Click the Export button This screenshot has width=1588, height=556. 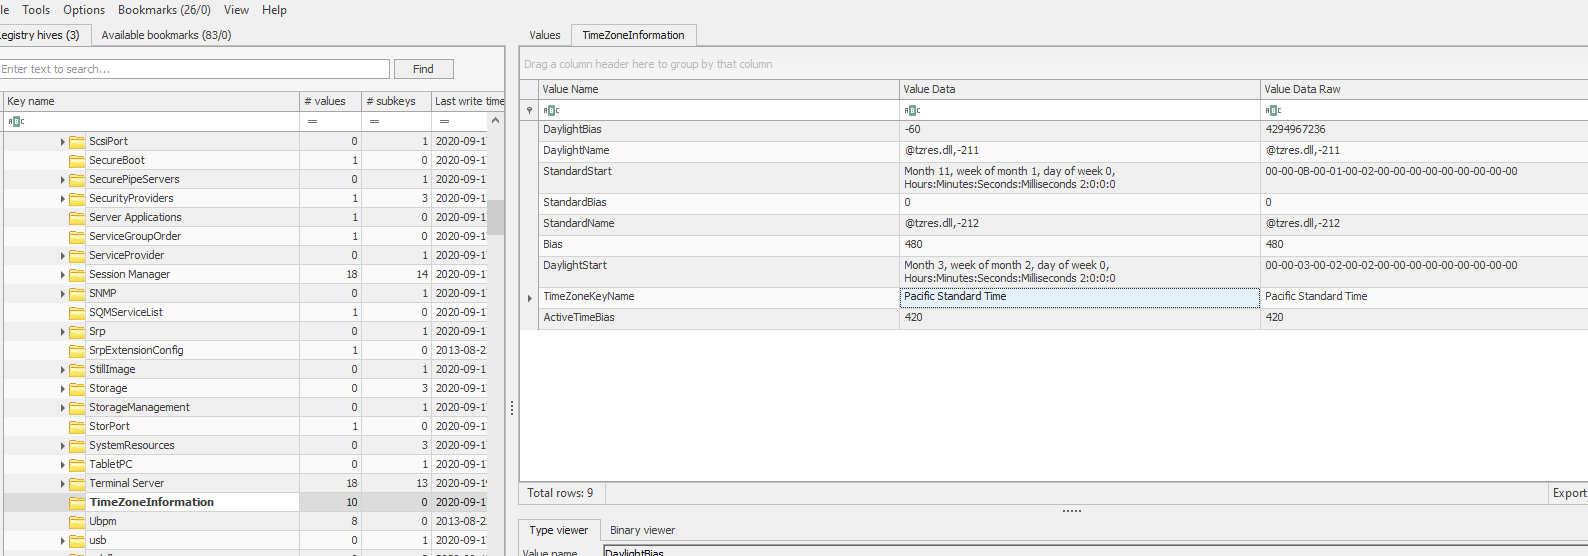tap(1568, 493)
